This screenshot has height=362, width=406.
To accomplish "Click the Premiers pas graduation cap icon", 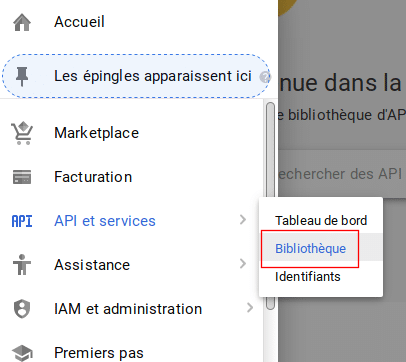I will [x=22, y=353].
